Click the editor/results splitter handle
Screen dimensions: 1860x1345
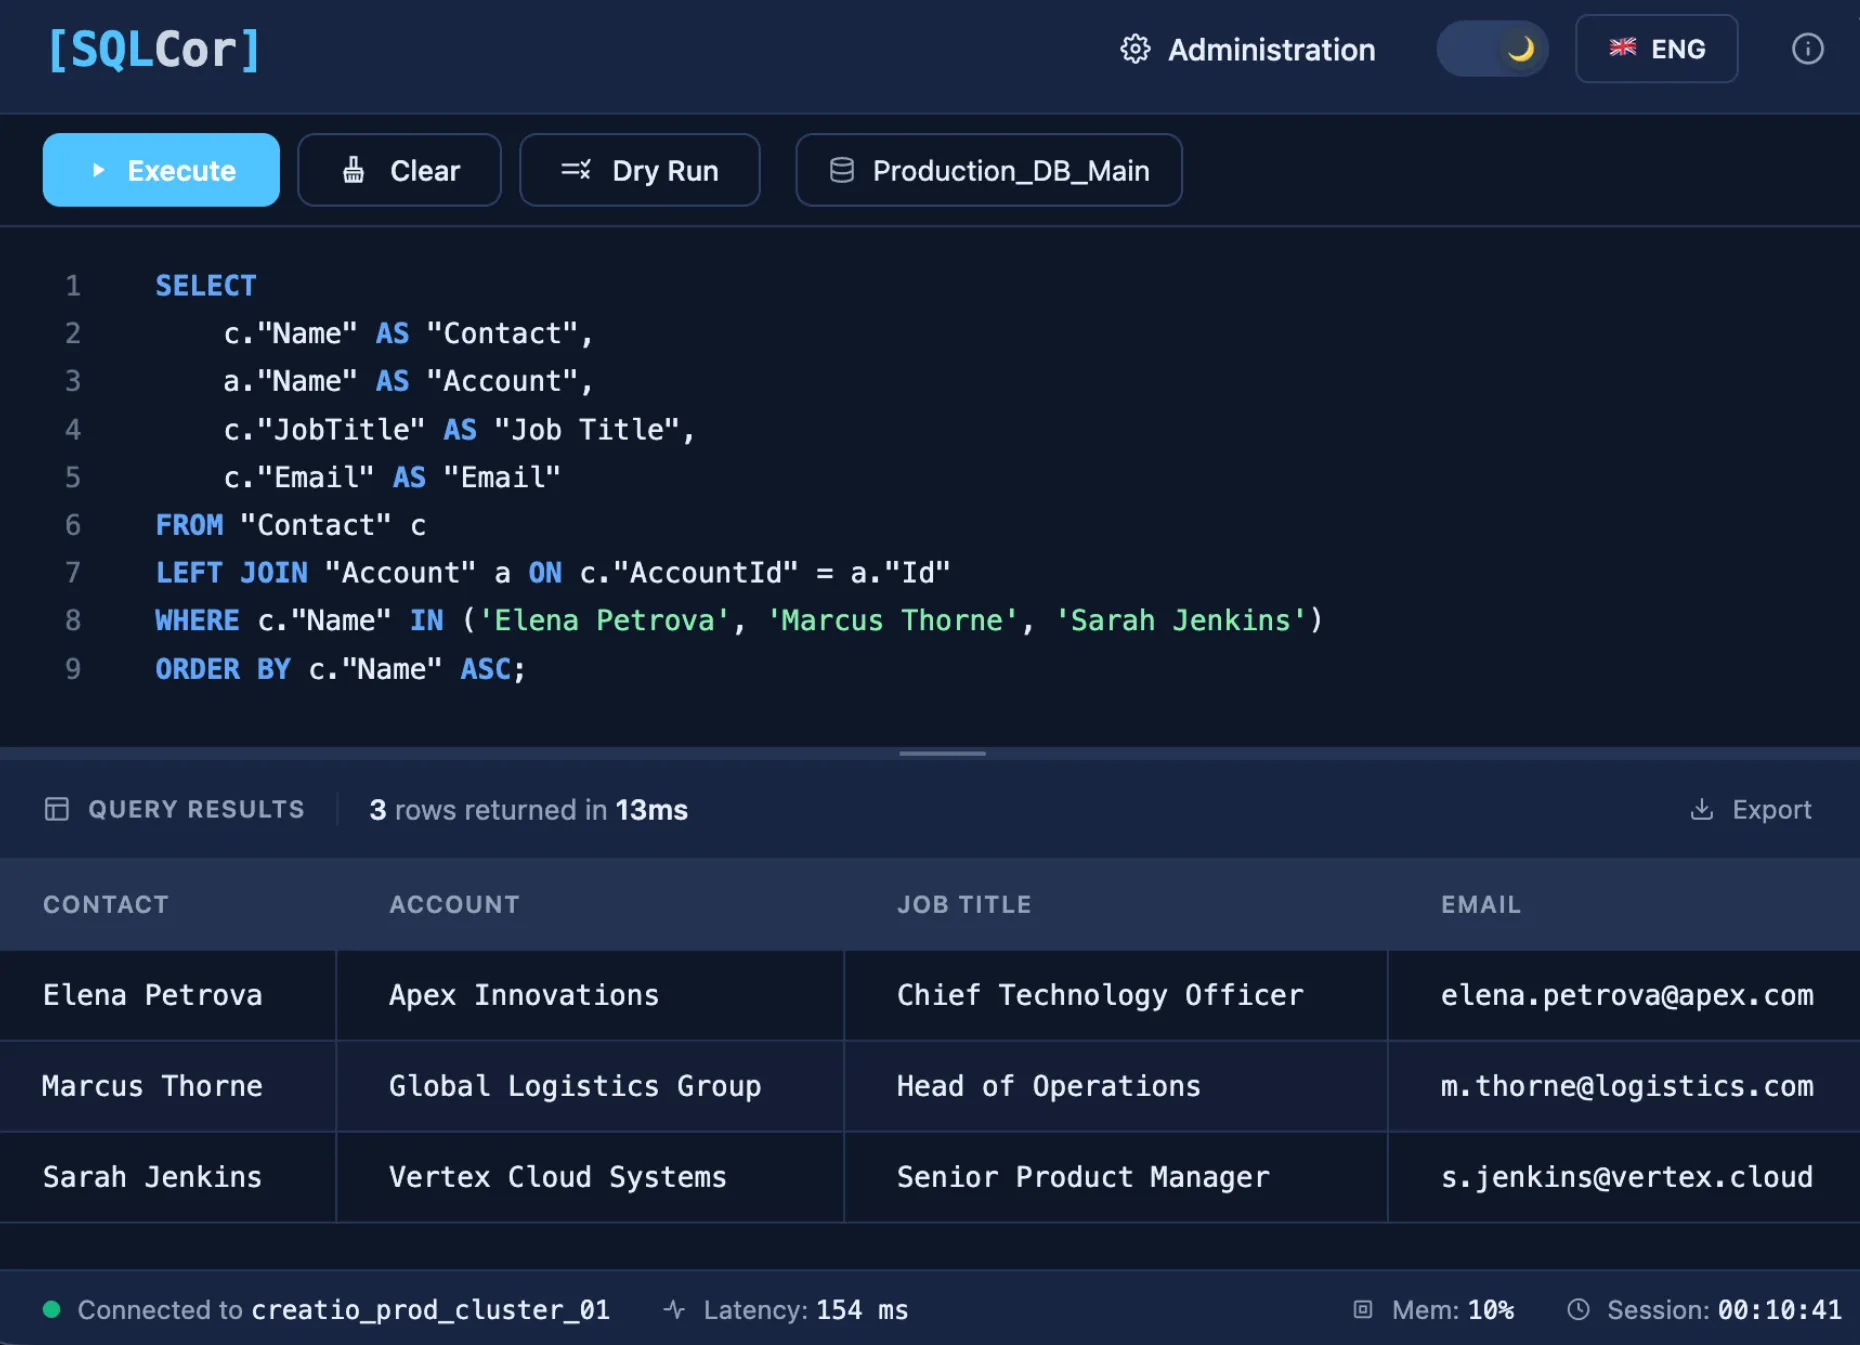pyautogui.click(x=942, y=753)
